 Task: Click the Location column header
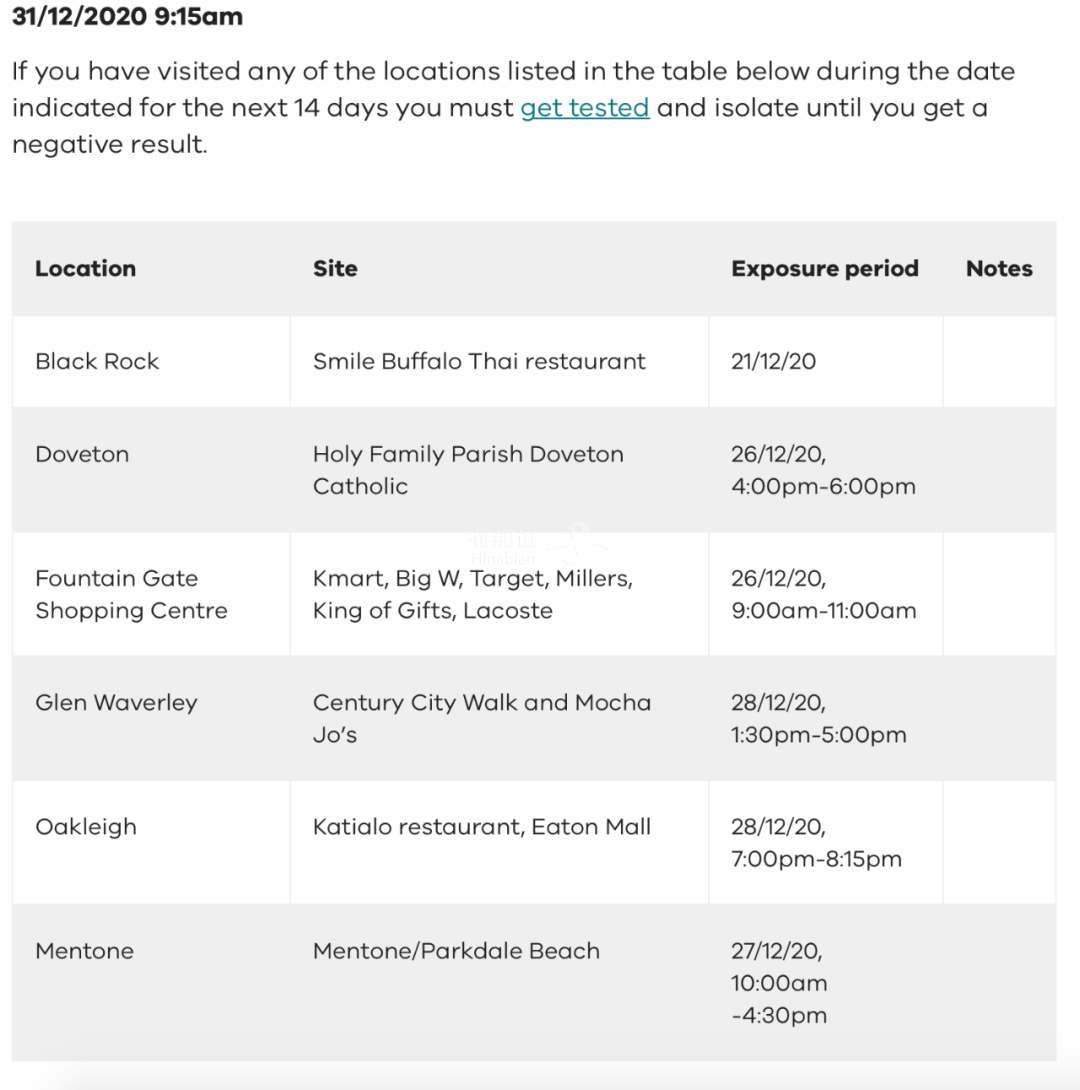click(x=85, y=268)
